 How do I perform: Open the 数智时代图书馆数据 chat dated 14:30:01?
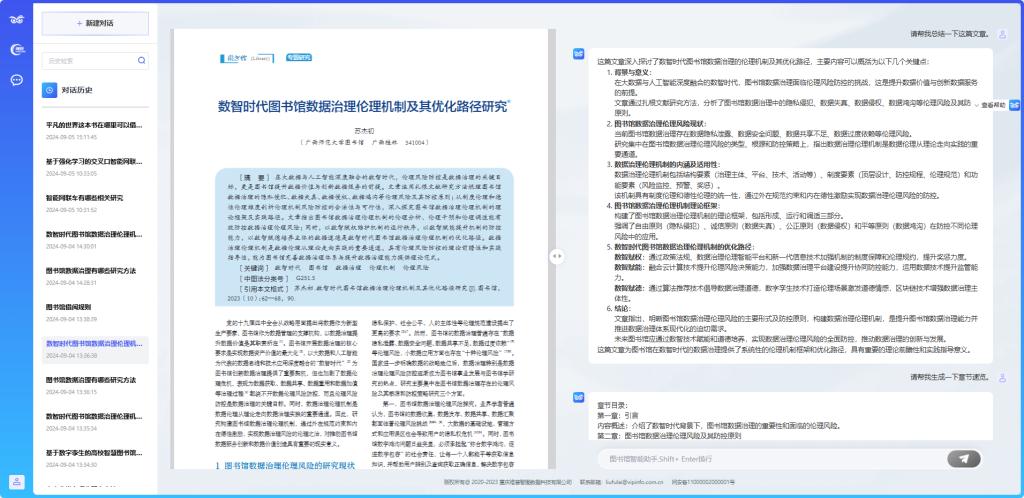click(x=94, y=239)
